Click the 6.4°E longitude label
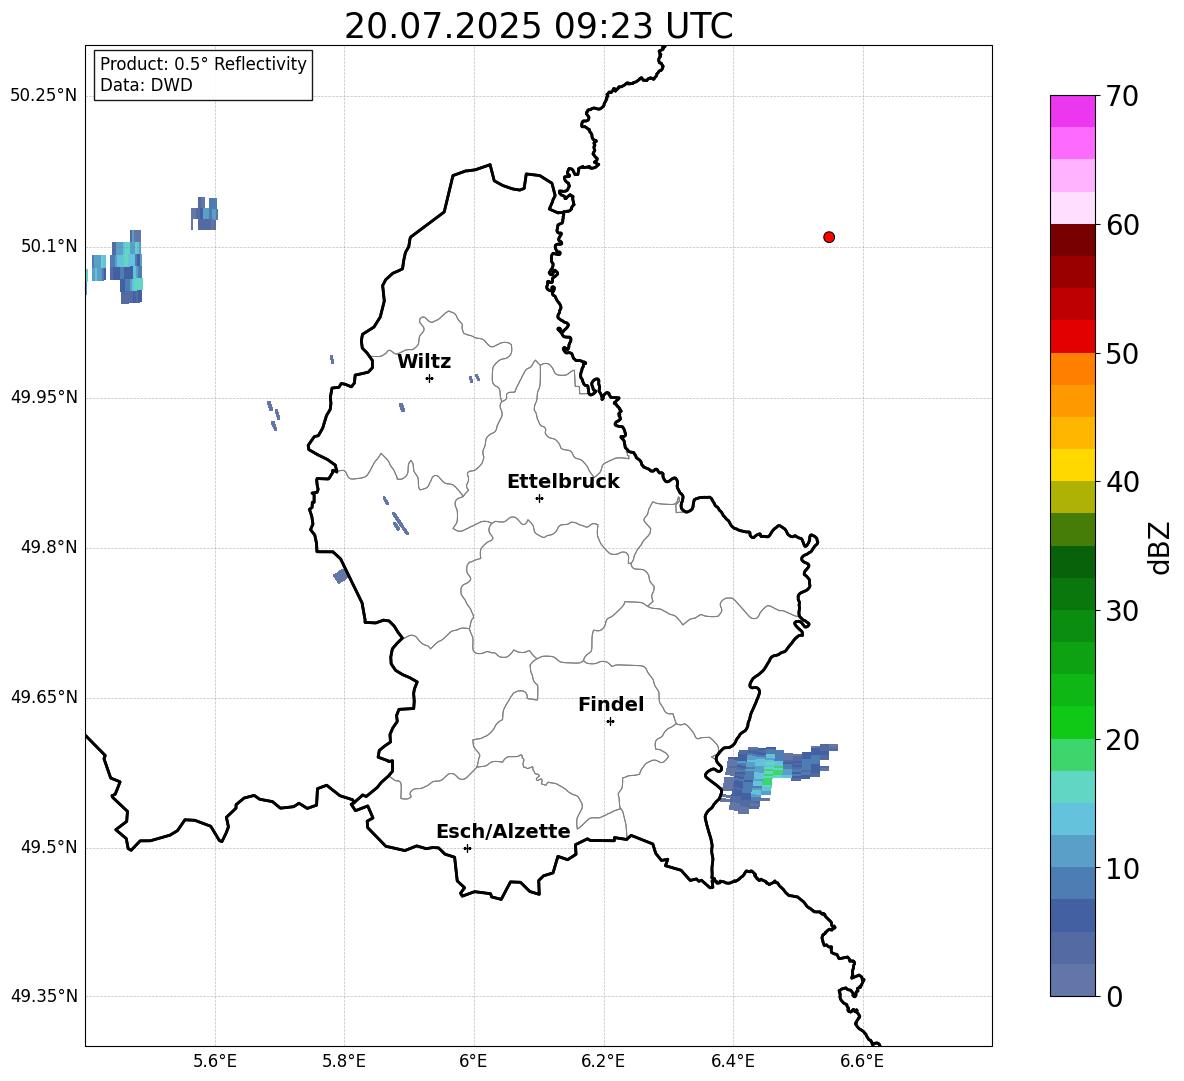Image resolution: width=1184 pixels, height=1081 pixels. coord(732,1061)
